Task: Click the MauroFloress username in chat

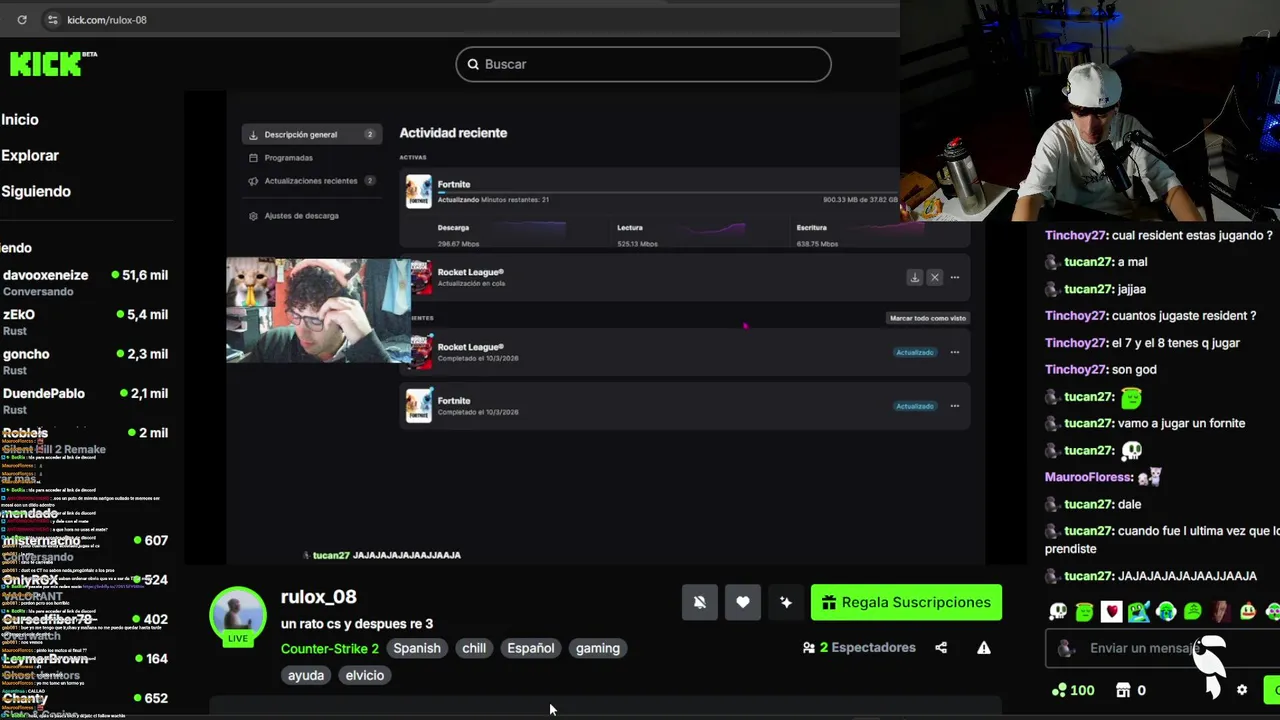Action: [x=1088, y=478]
